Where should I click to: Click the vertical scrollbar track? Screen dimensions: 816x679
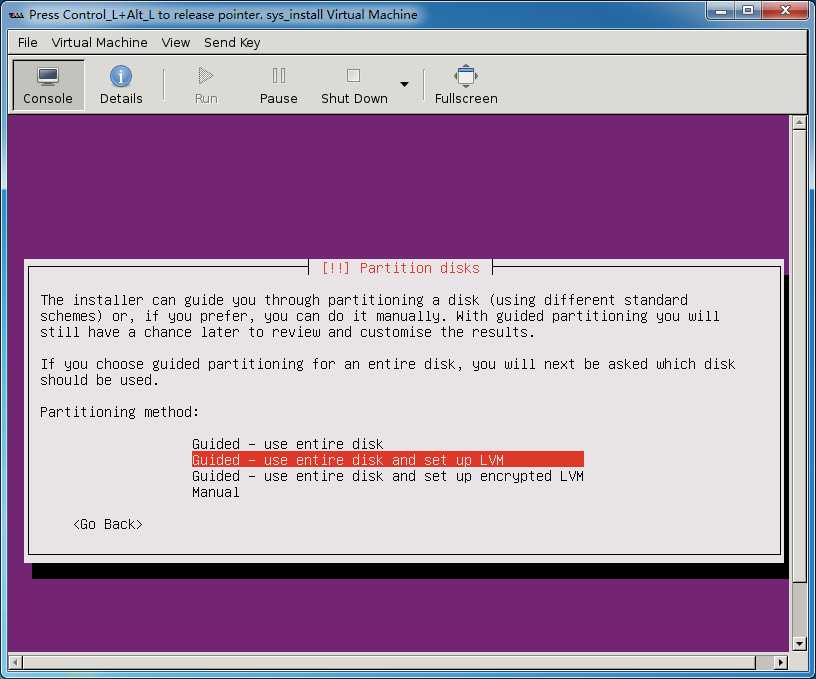[x=799, y=610]
